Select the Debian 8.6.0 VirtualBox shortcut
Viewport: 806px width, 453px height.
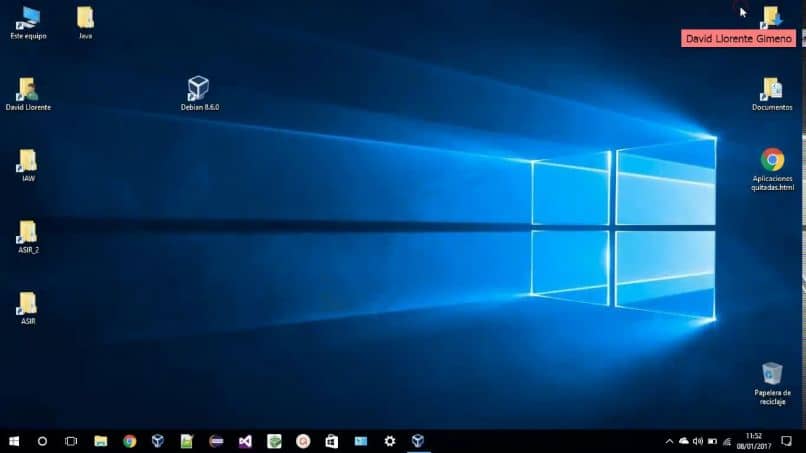pyautogui.click(x=199, y=94)
